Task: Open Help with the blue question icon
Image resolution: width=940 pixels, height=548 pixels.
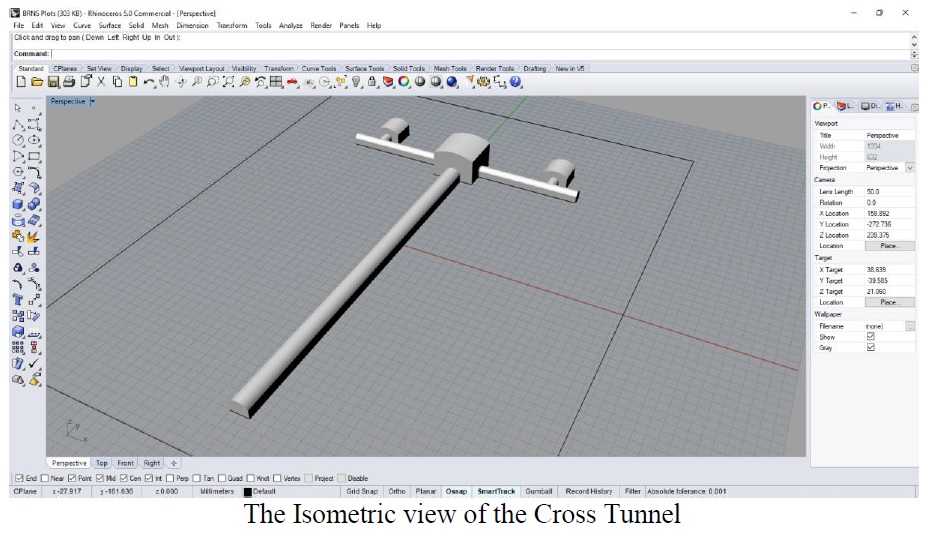Action: (516, 82)
